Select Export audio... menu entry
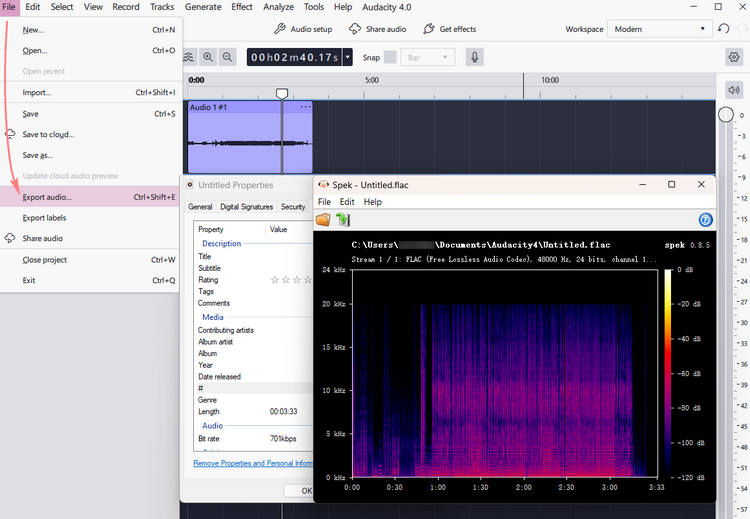This screenshot has width=750, height=519. click(x=91, y=197)
